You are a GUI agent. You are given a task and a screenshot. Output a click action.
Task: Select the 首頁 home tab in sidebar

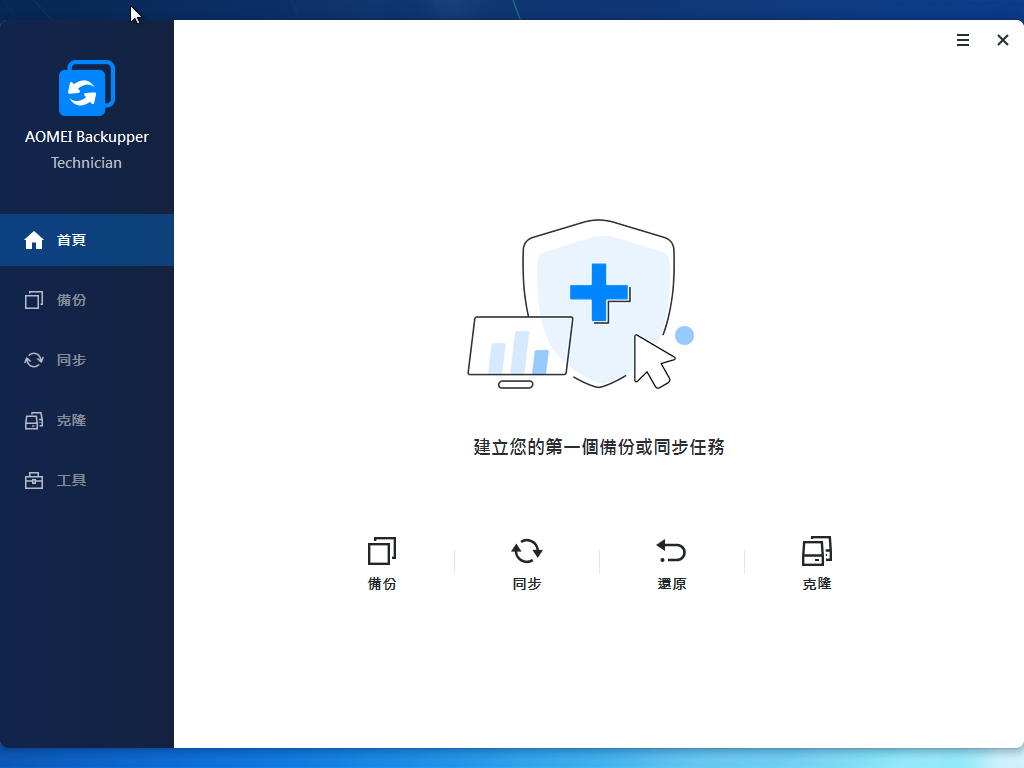[87, 240]
